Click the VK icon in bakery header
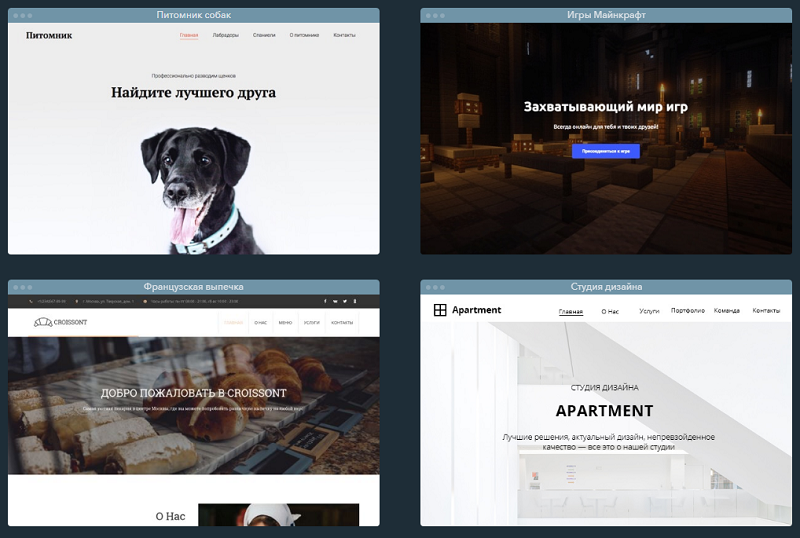 [x=335, y=301]
